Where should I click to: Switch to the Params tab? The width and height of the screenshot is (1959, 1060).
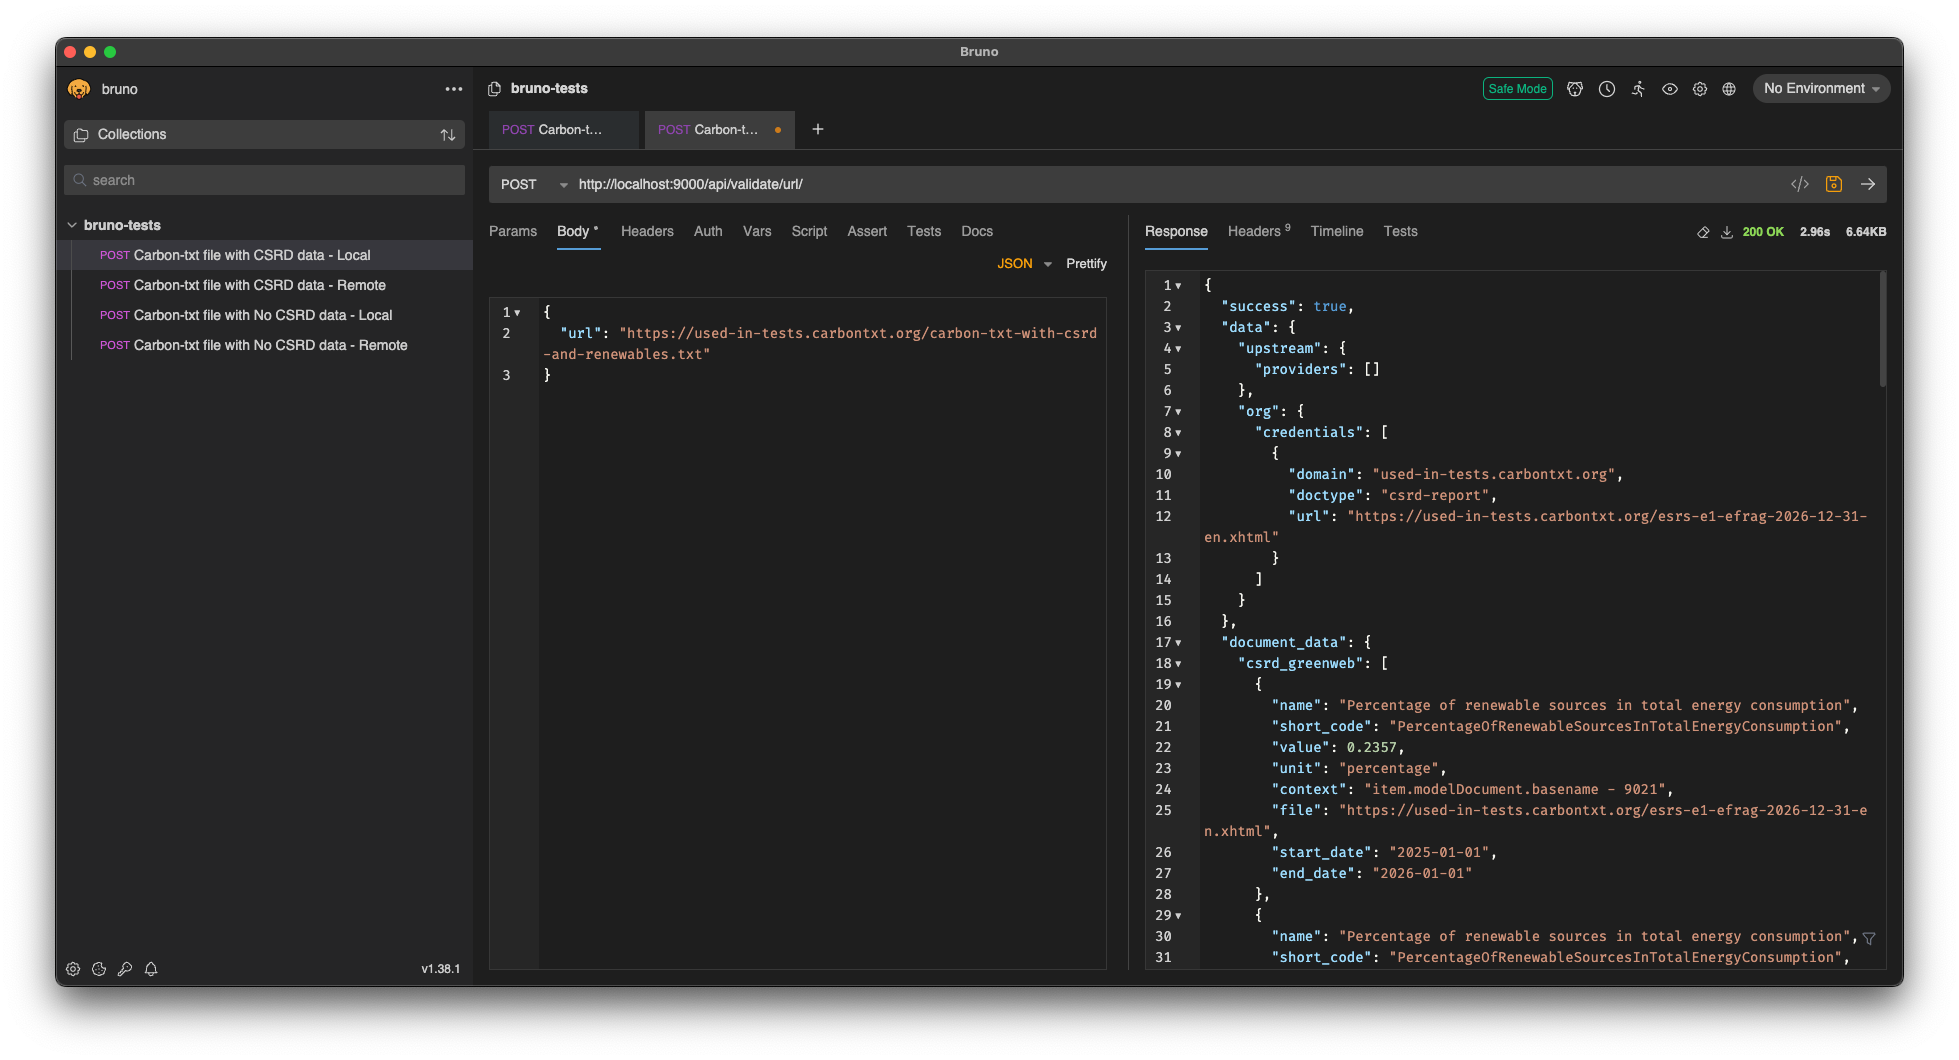point(513,232)
